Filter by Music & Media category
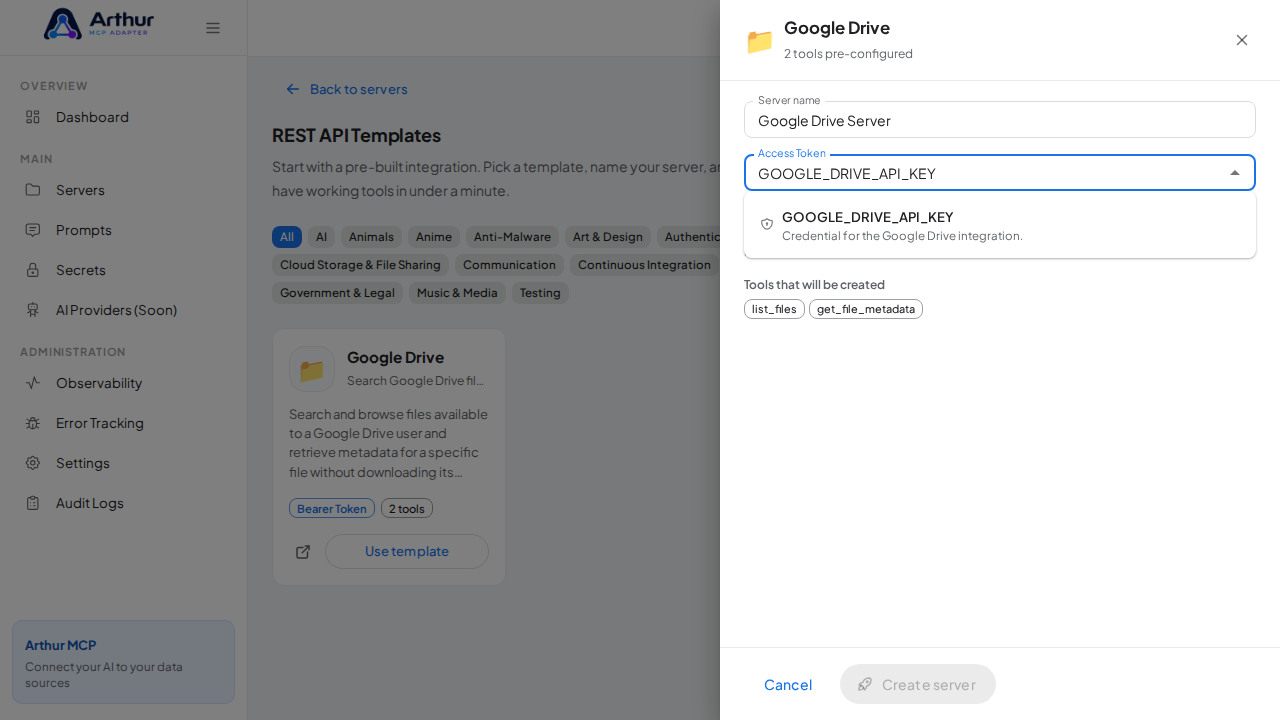 coord(457,293)
